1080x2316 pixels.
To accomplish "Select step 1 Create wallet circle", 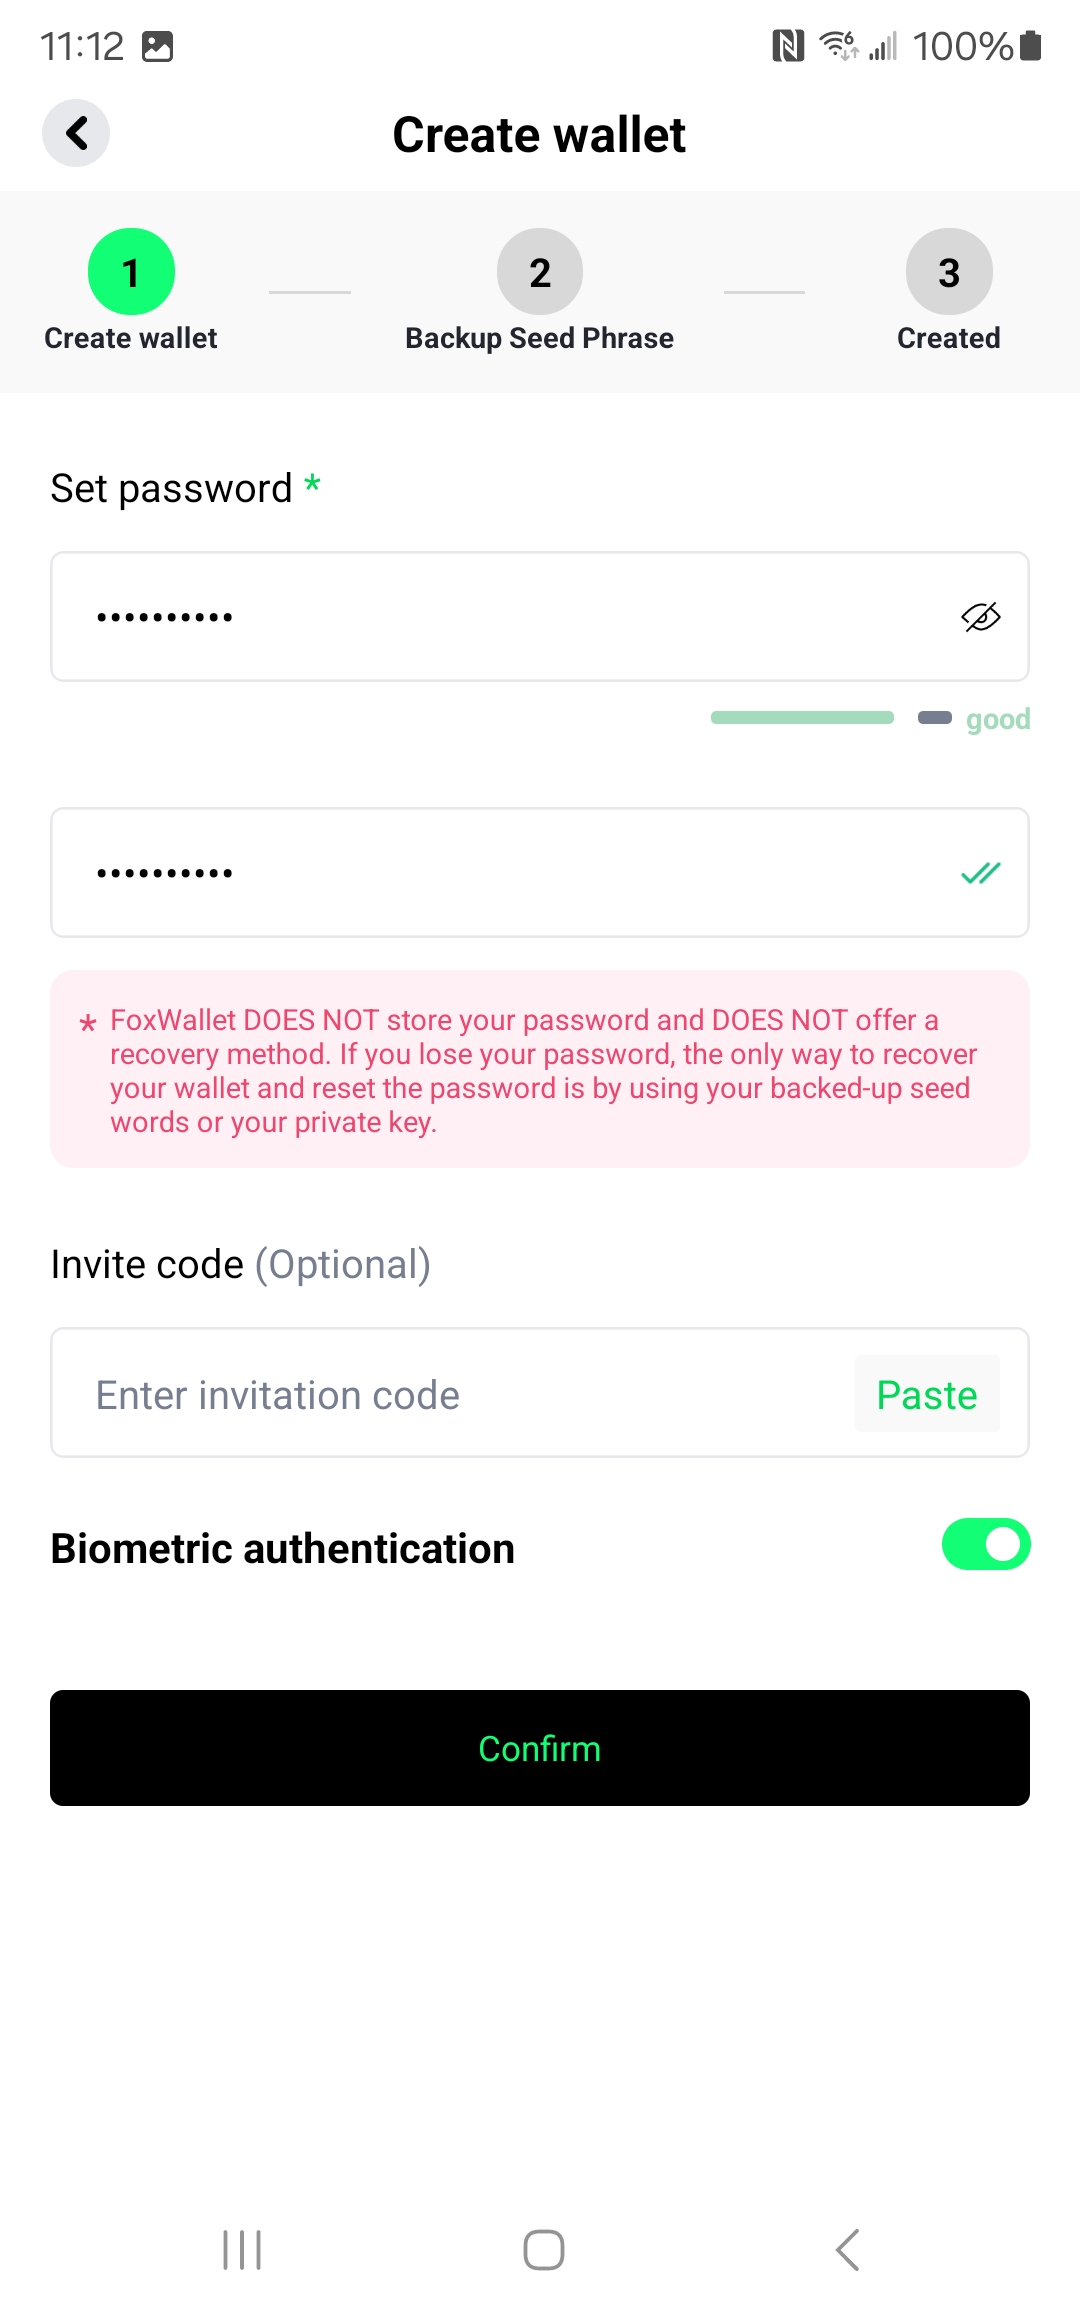I will (131, 272).
